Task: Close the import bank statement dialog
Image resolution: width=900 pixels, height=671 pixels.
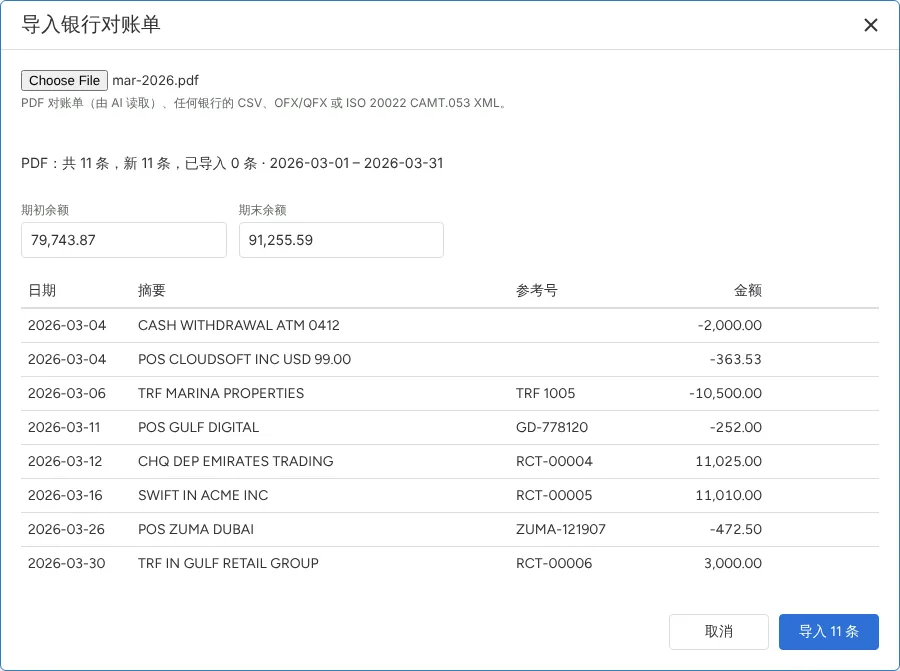Action: (870, 25)
